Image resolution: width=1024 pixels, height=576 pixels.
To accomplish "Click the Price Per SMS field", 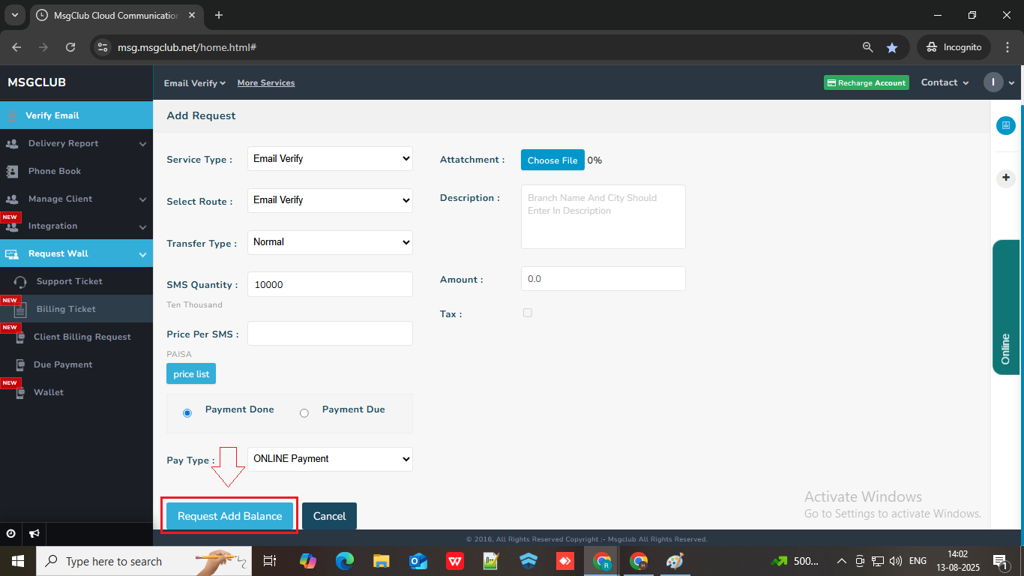I will [x=330, y=334].
